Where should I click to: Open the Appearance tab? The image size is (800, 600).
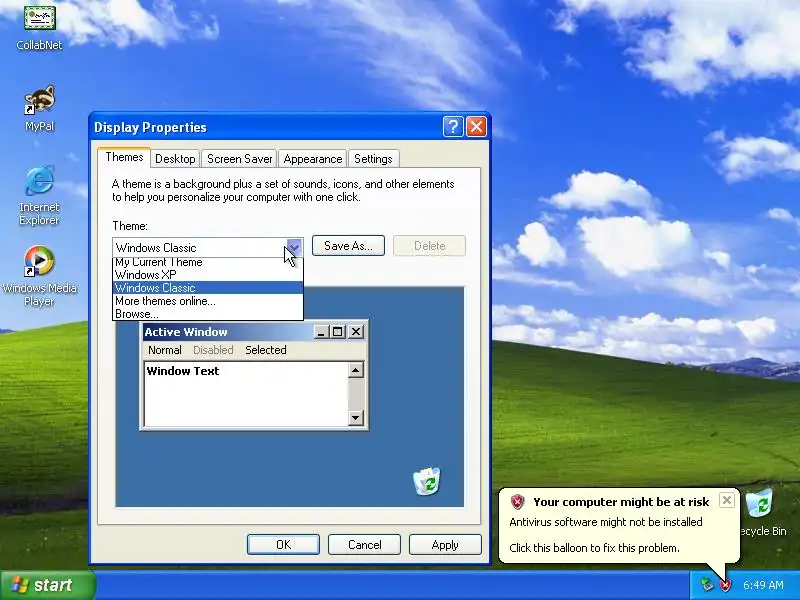coord(313,159)
